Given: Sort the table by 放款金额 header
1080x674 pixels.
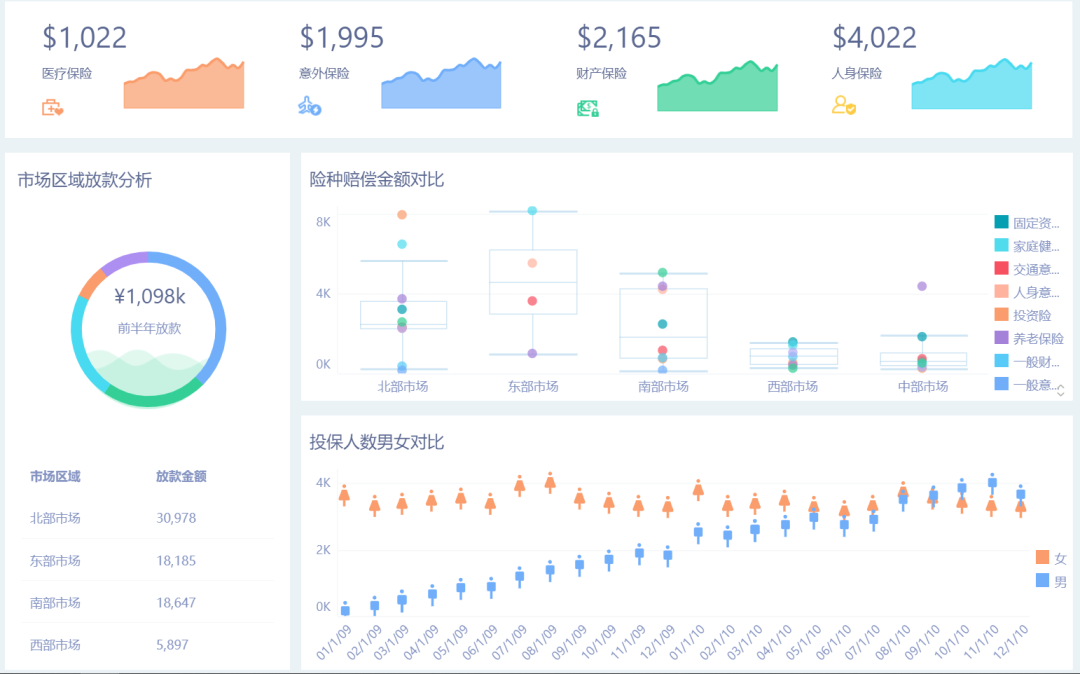Looking at the screenshot, I should pos(181,476).
